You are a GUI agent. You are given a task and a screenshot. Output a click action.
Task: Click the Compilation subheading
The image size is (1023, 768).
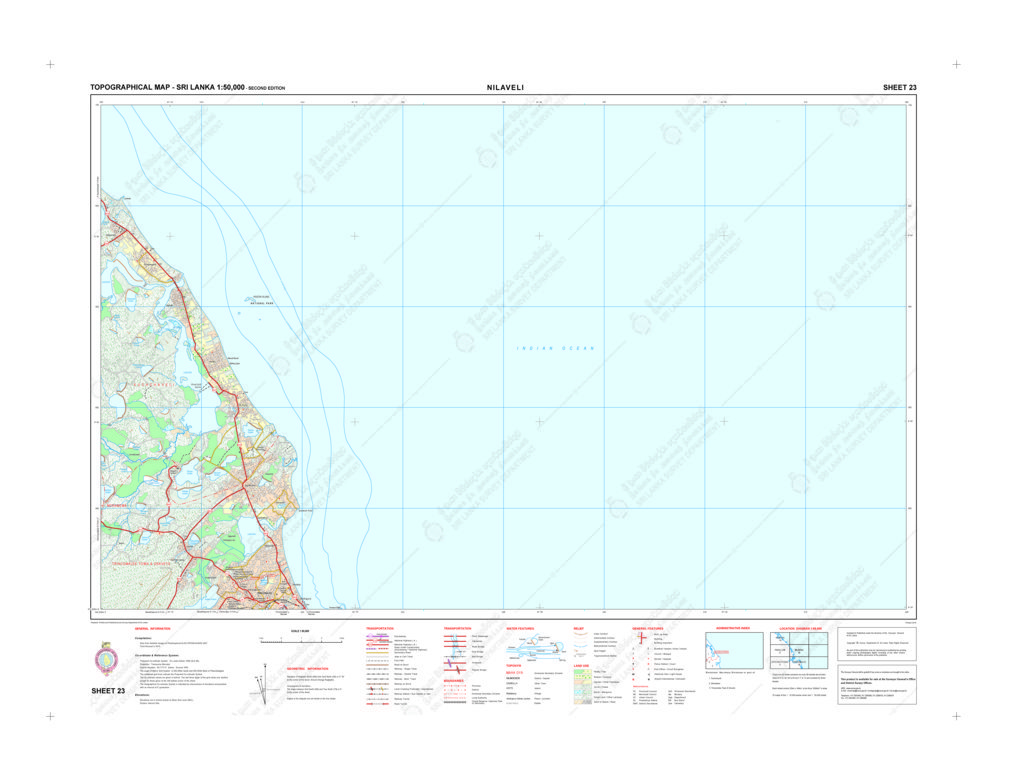[x=143, y=638]
